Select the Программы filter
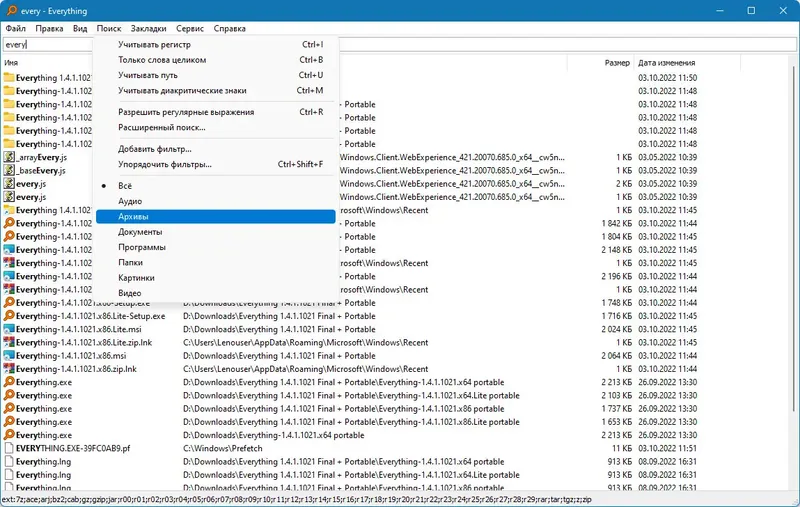 click(x=216, y=247)
